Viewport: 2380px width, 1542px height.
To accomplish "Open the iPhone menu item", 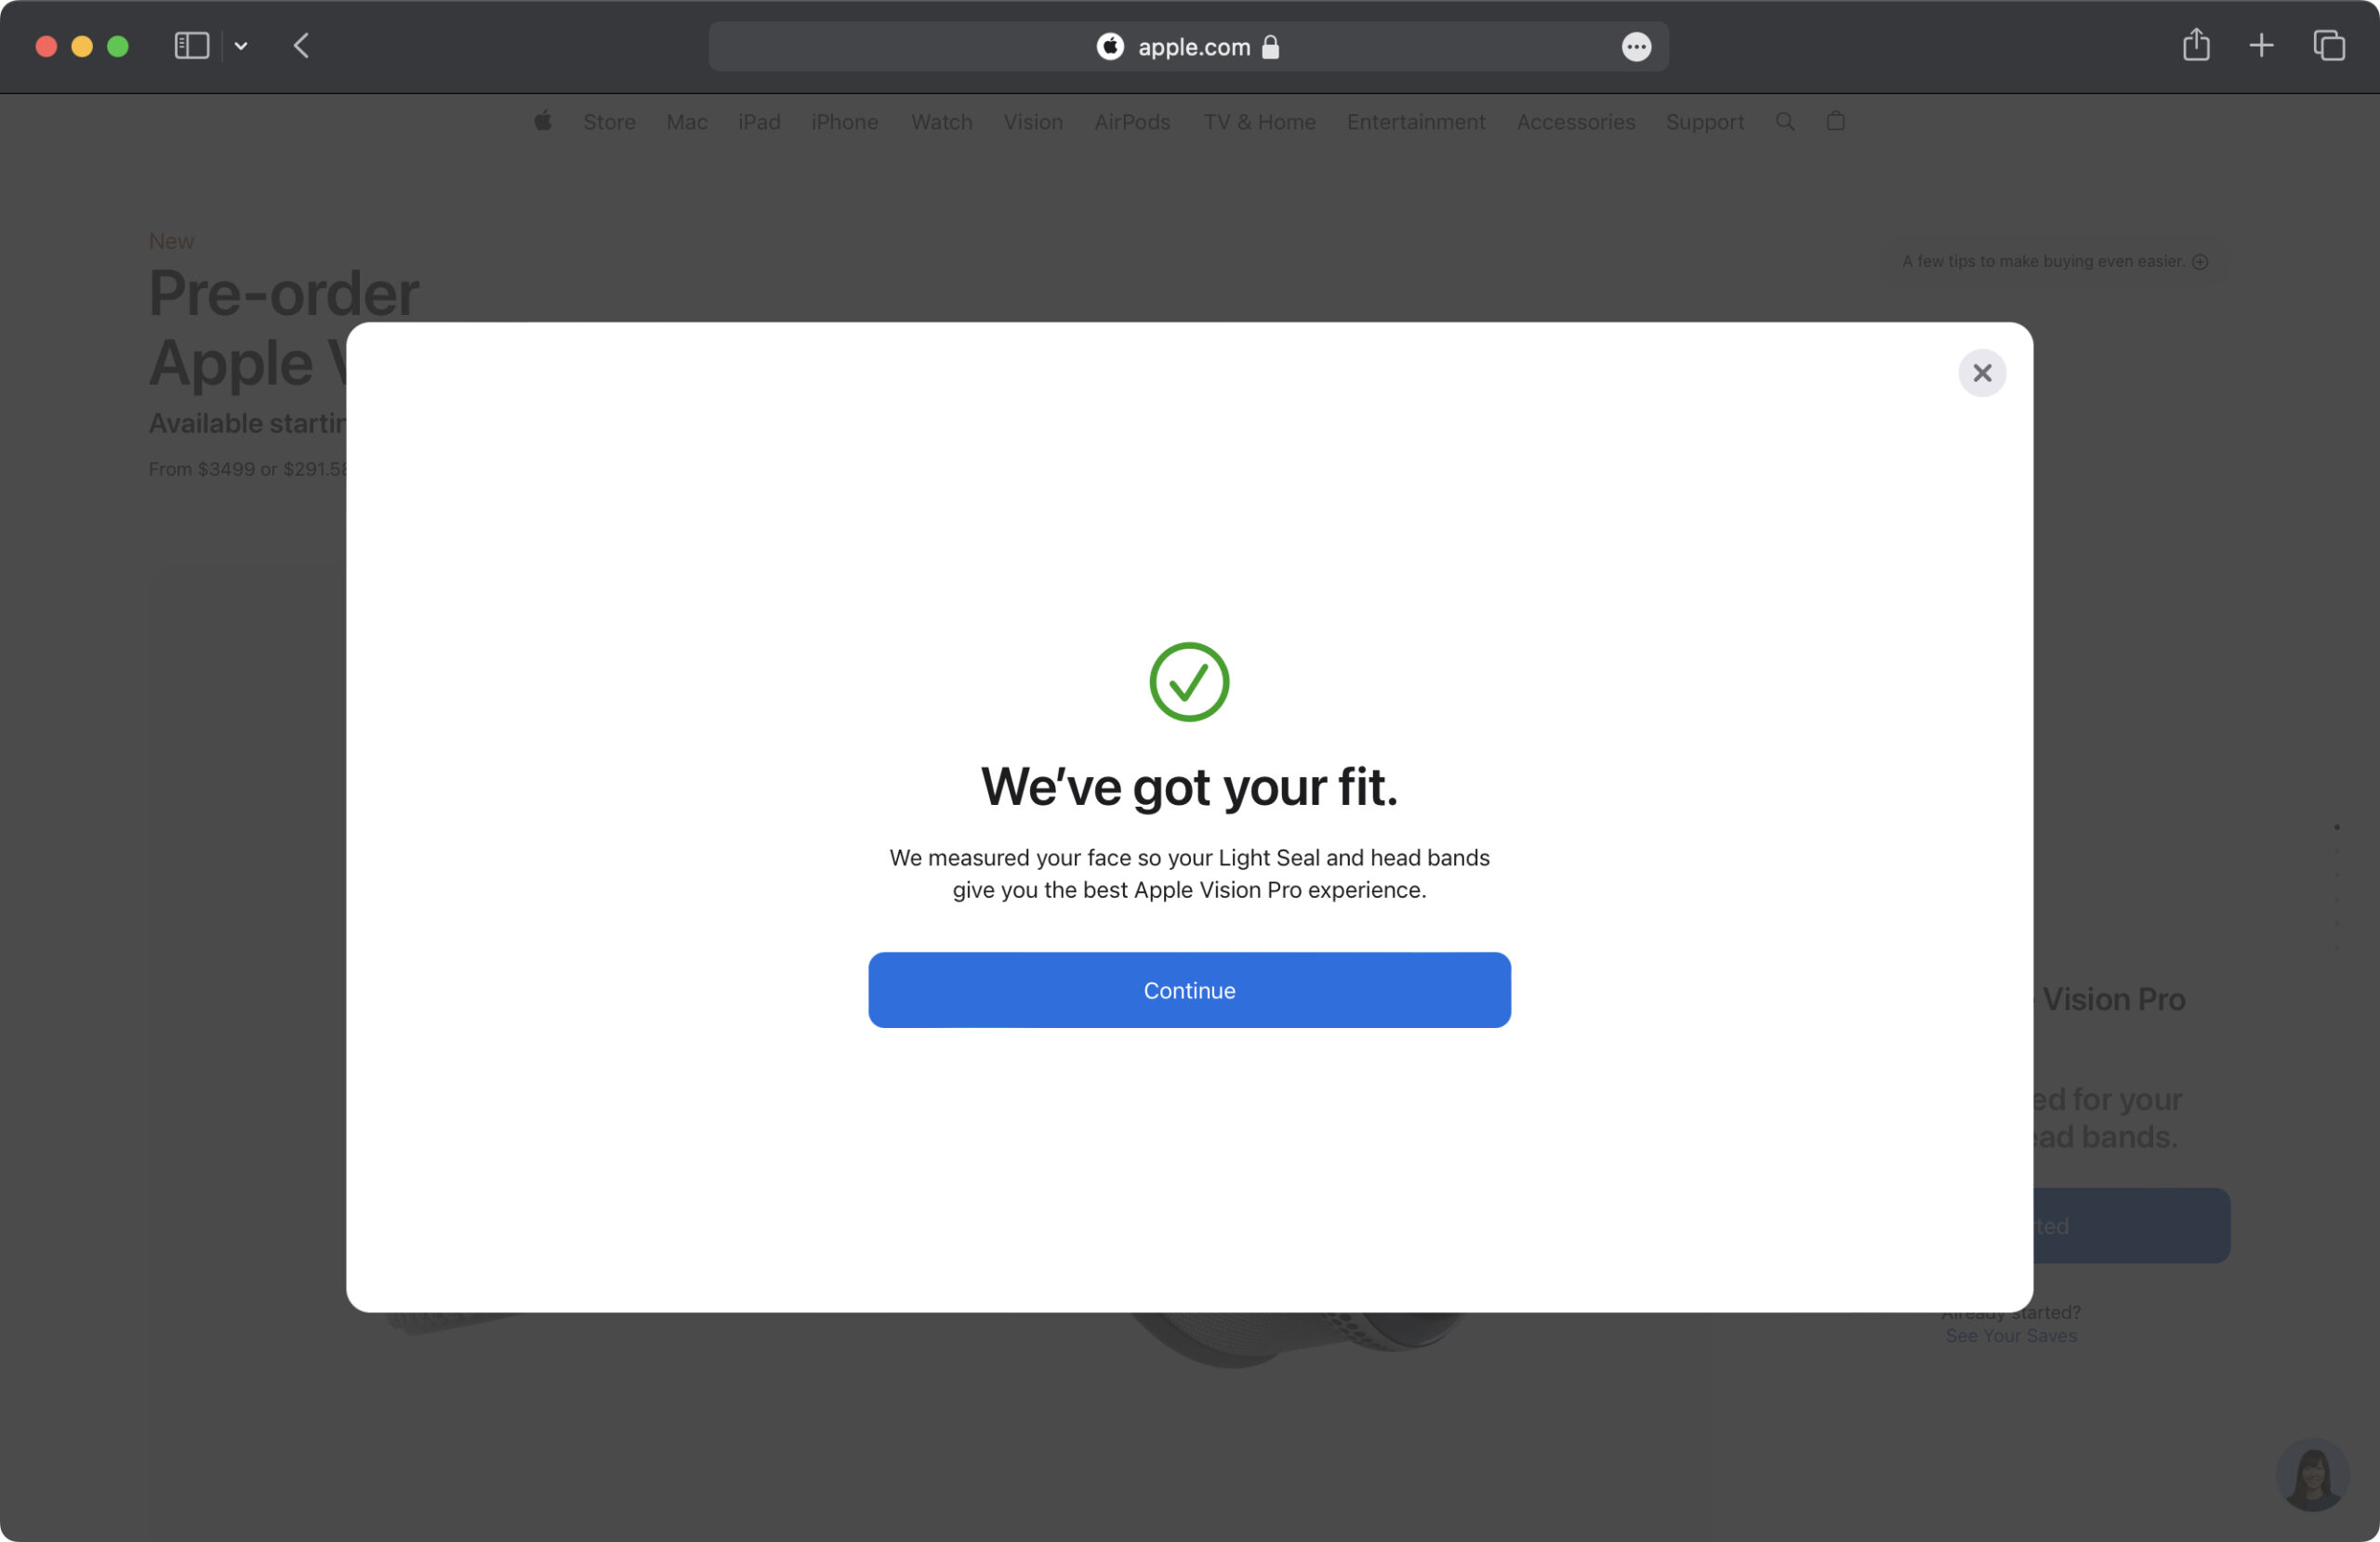I will (x=844, y=122).
